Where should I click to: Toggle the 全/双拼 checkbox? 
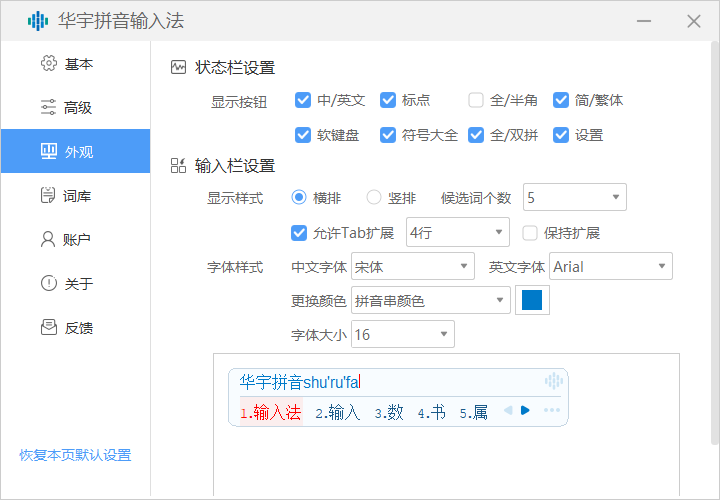click(476, 135)
